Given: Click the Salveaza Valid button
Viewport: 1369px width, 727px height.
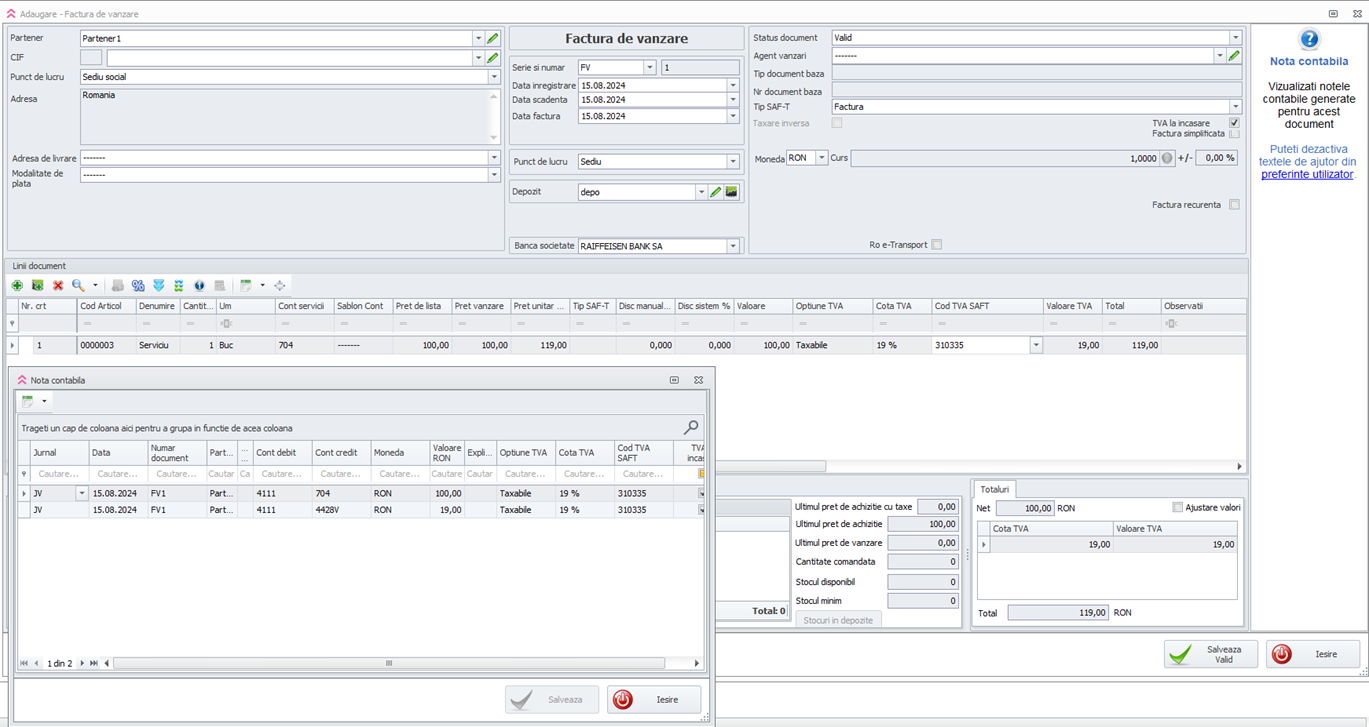Looking at the screenshot, I should 1210,654.
